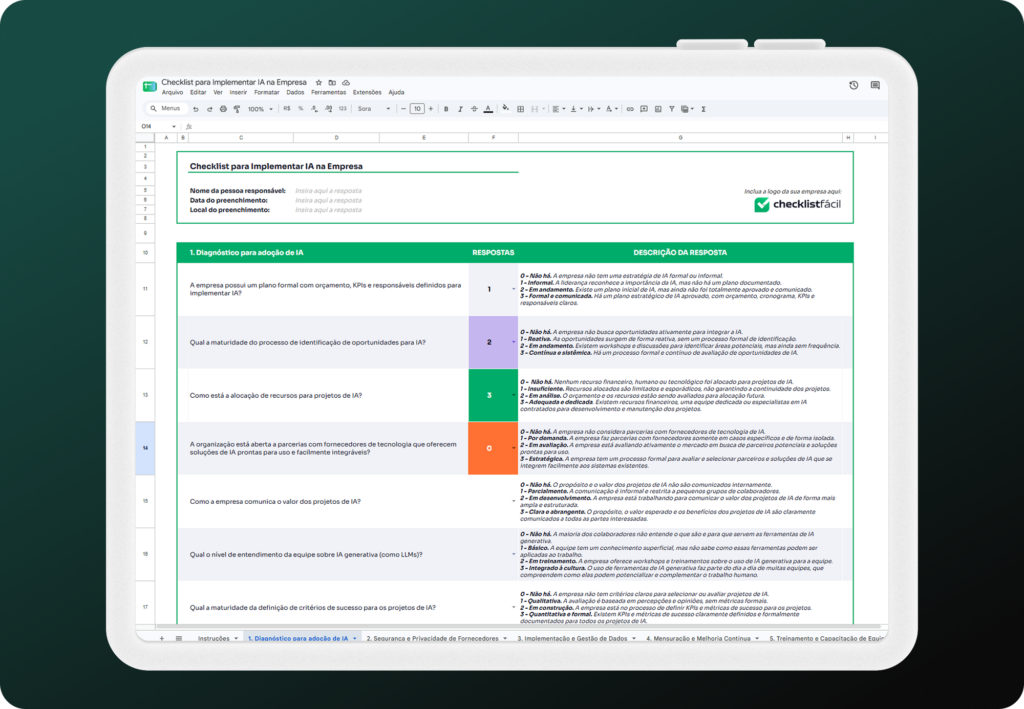The width and height of the screenshot is (1024, 709).
Task: Undo the last action
Action: (x=195, y=109)
